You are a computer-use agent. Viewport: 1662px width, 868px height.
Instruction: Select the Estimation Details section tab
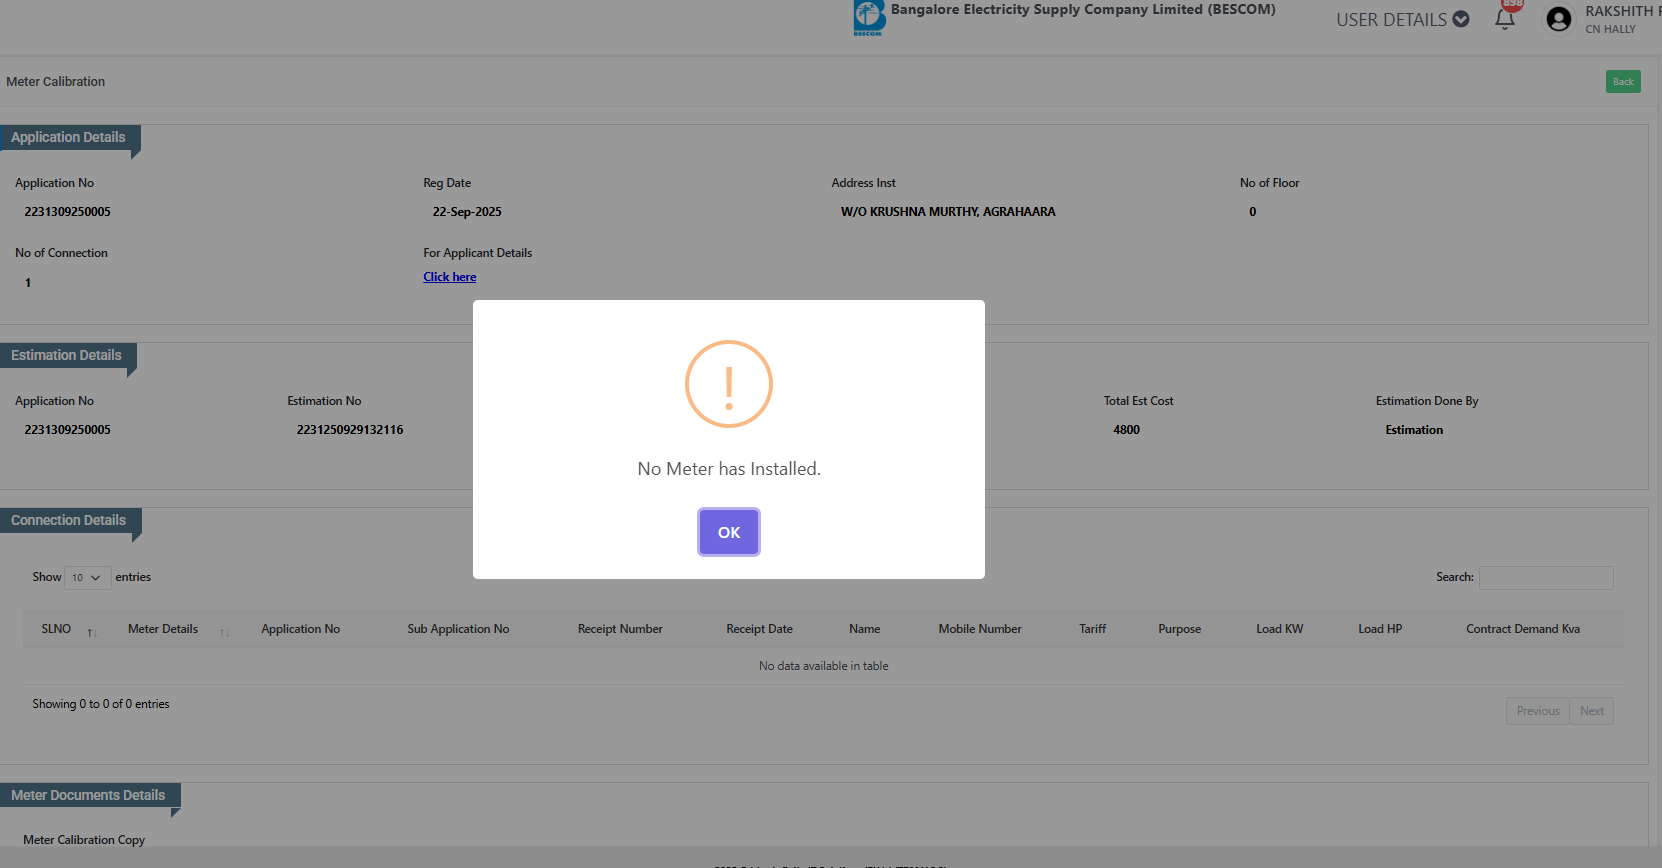click(x=67, y=356)
